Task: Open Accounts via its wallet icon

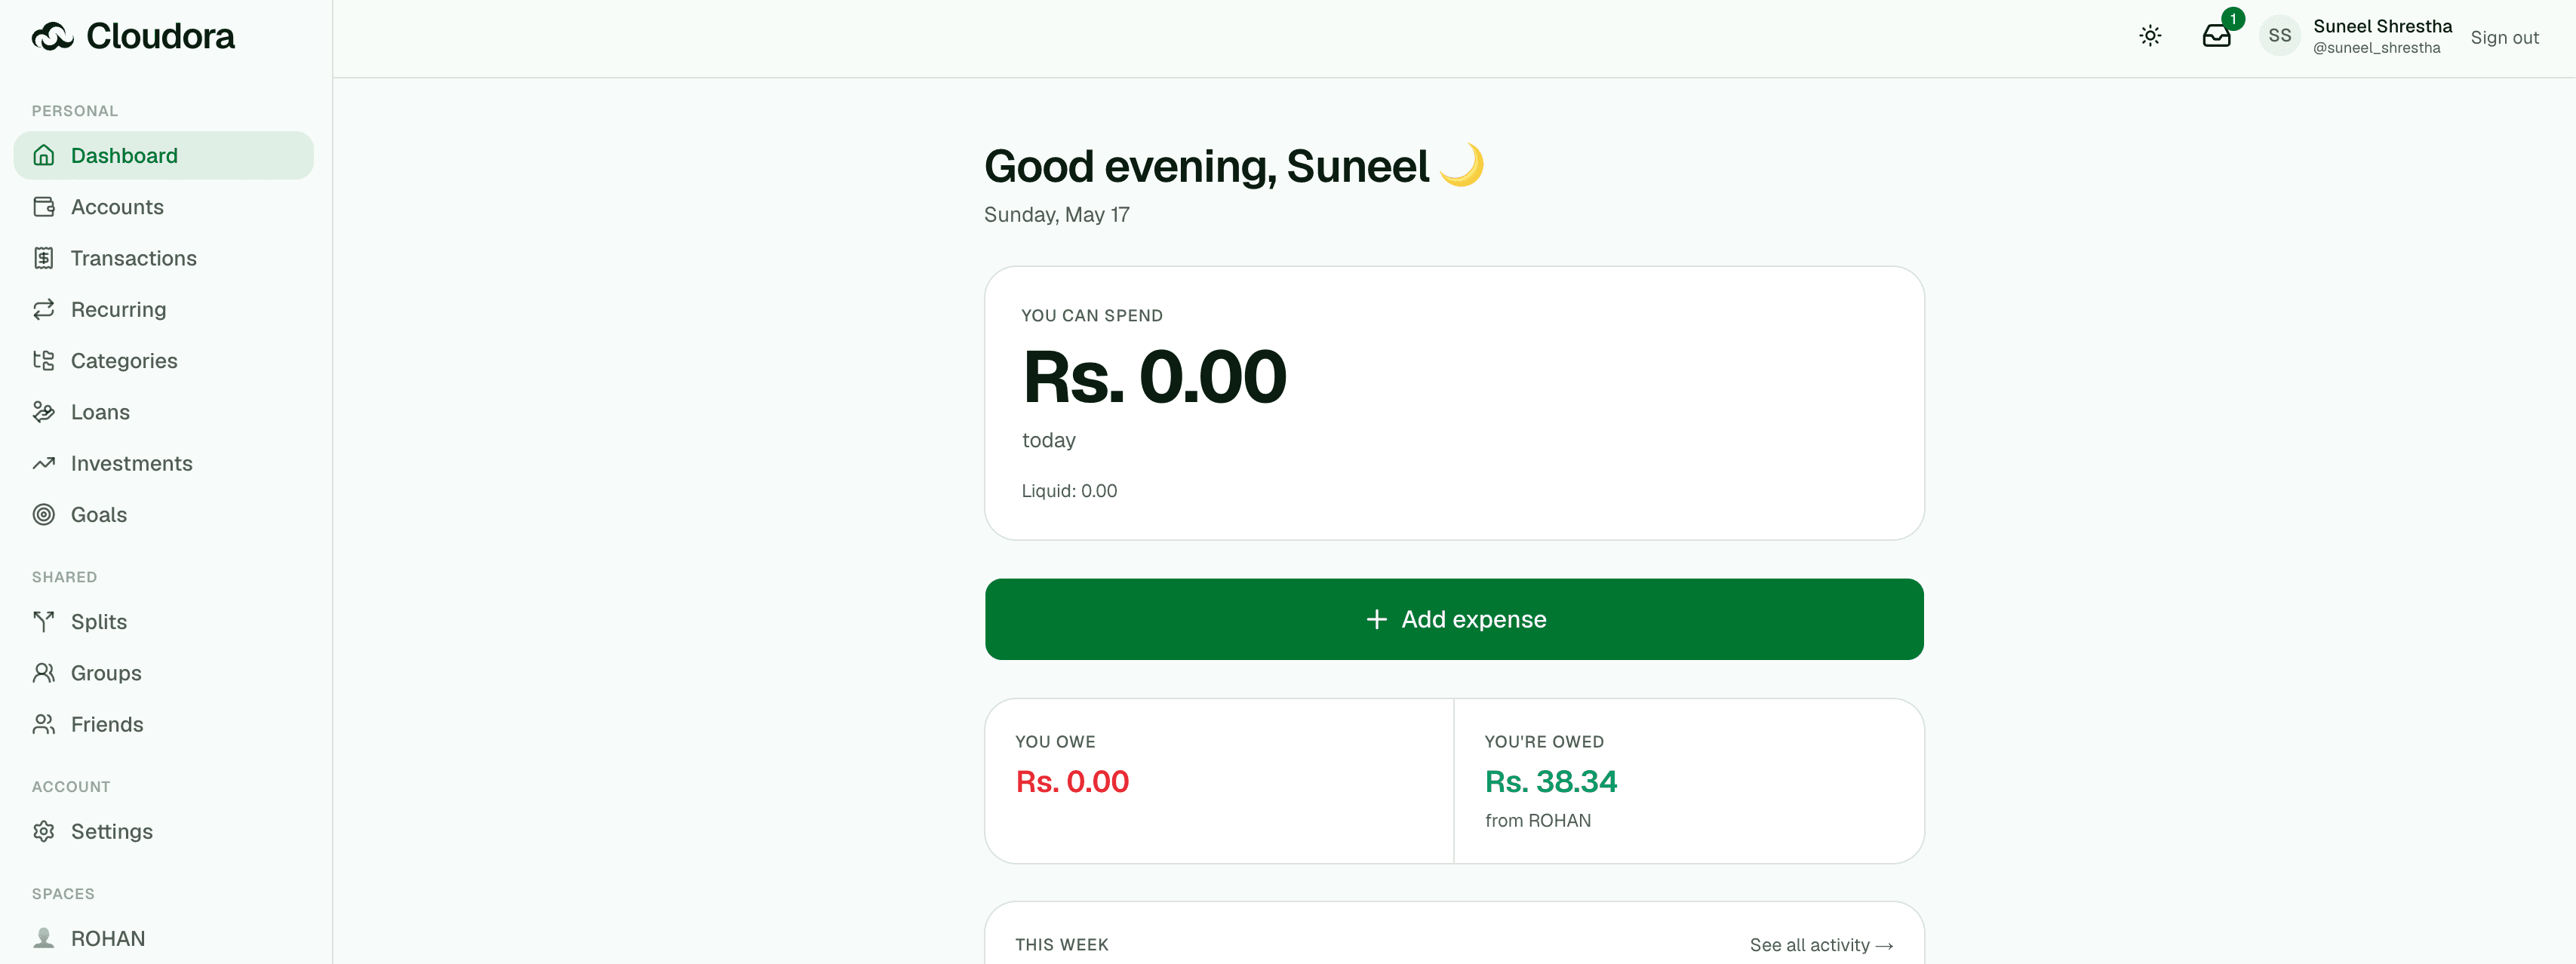Action: tap(44, 207)
